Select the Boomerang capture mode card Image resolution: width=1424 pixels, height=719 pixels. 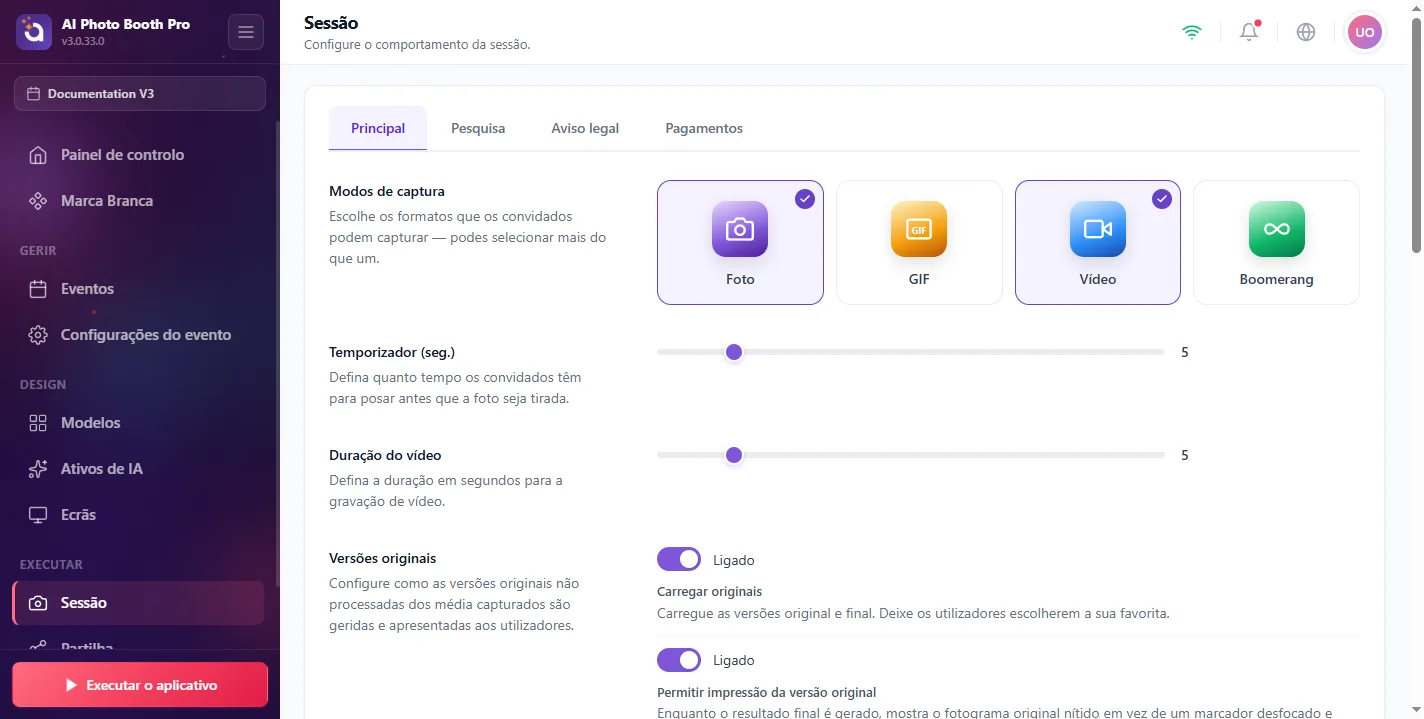pos(1276,242)
